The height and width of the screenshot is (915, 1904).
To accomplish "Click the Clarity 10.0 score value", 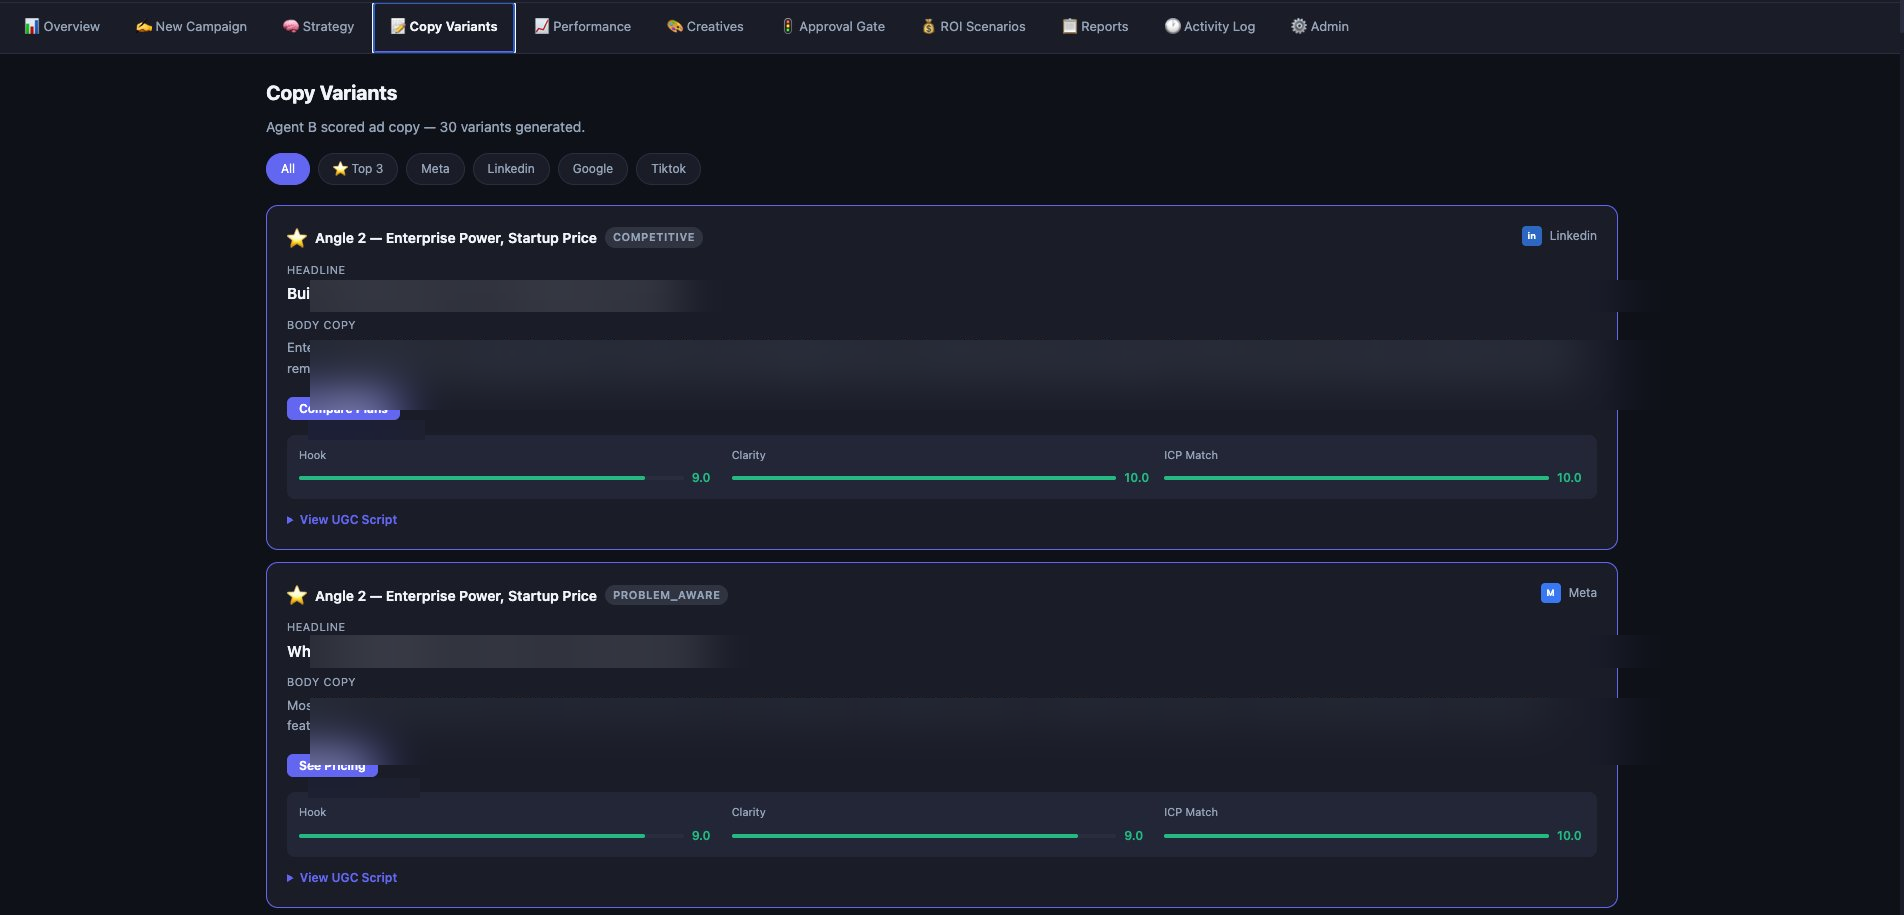I will click(x=1136, y=478).
